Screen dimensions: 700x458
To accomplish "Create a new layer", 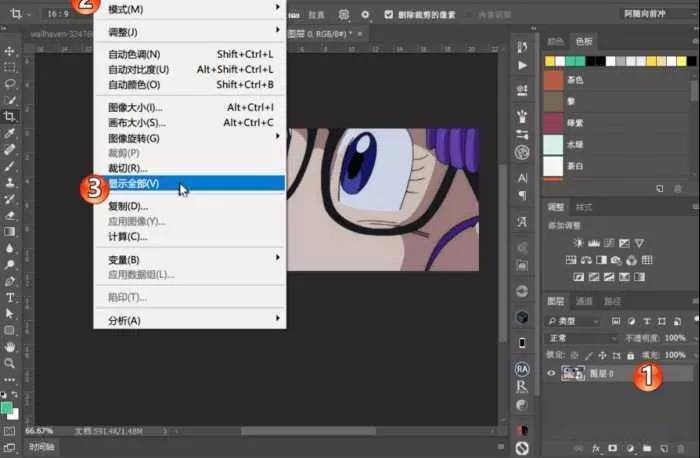I will coord(664,448).
